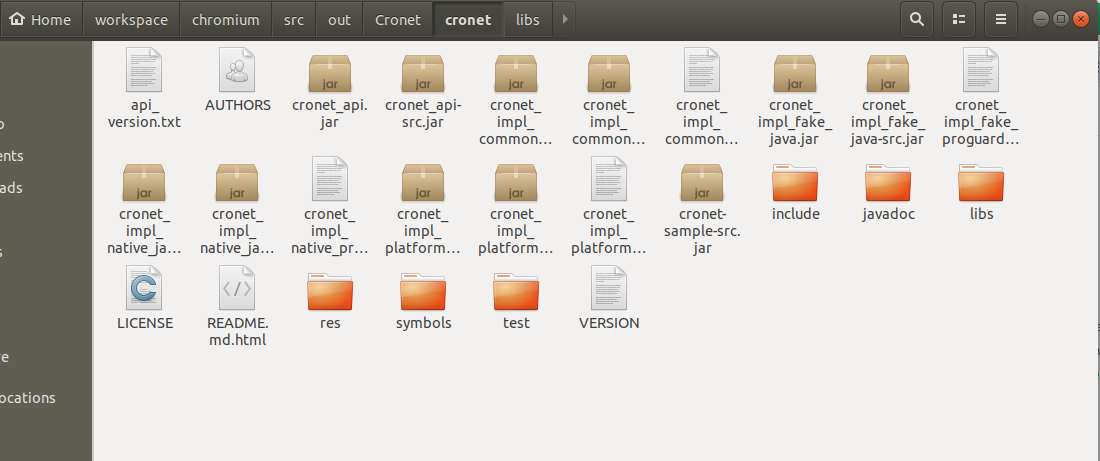1100x461 pixels.
Task: Click the cronet-sample-src.jar file name
Action: click(x=702, y=231)
